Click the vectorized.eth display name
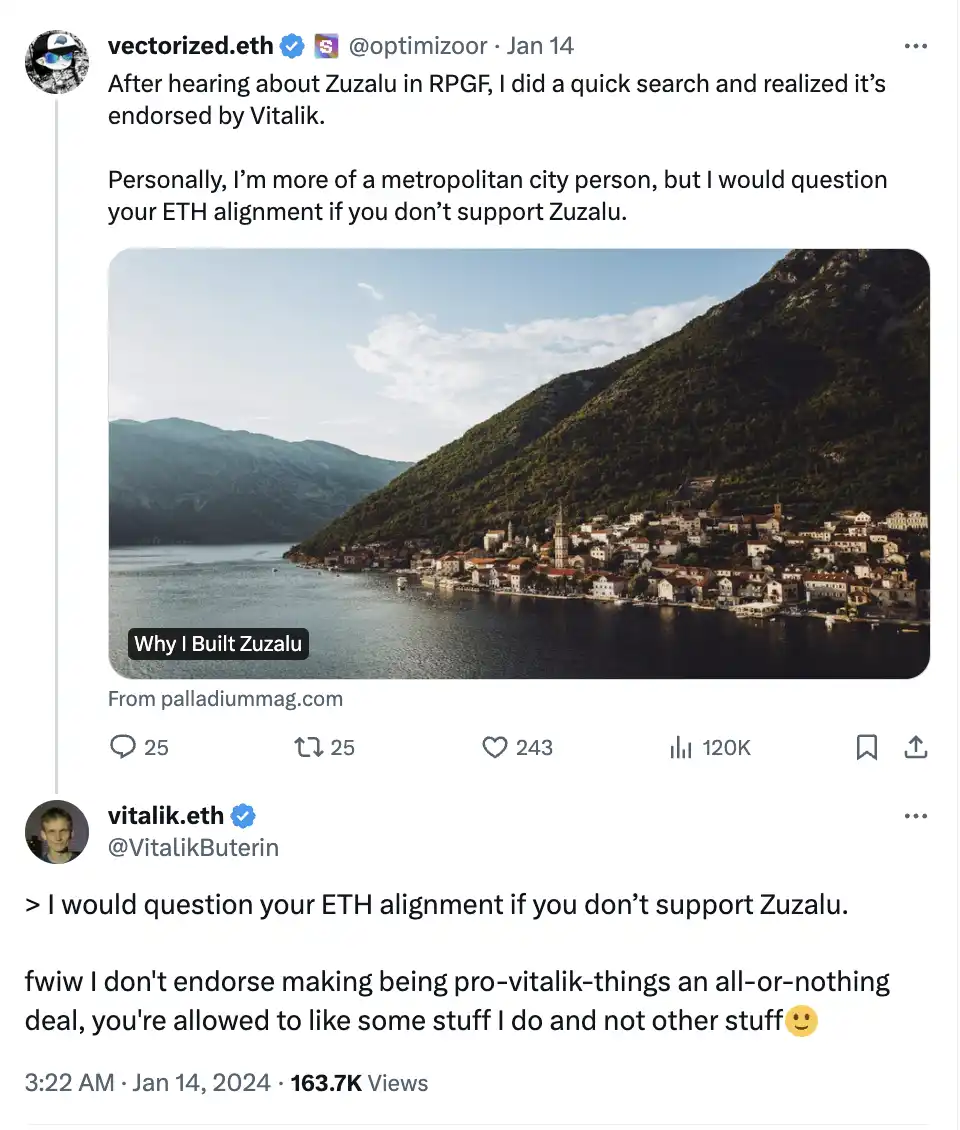The image size is (960, 1130). [x=190, y=46]
